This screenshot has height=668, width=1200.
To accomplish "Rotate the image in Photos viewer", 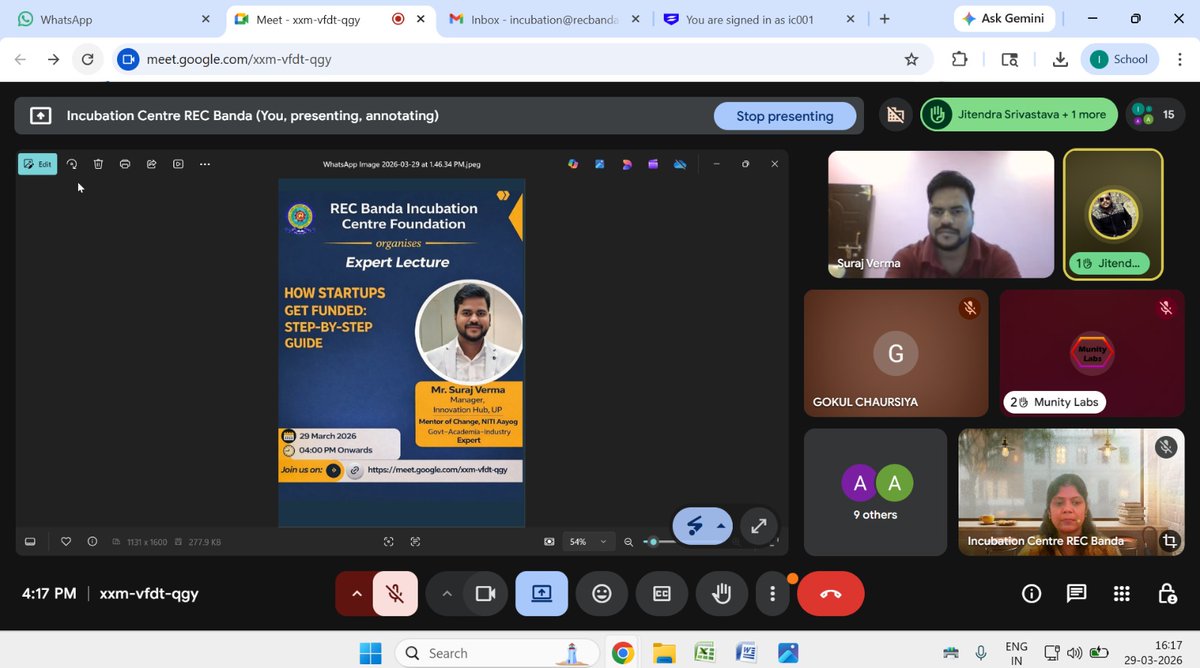I will click(x=72, y=164).
